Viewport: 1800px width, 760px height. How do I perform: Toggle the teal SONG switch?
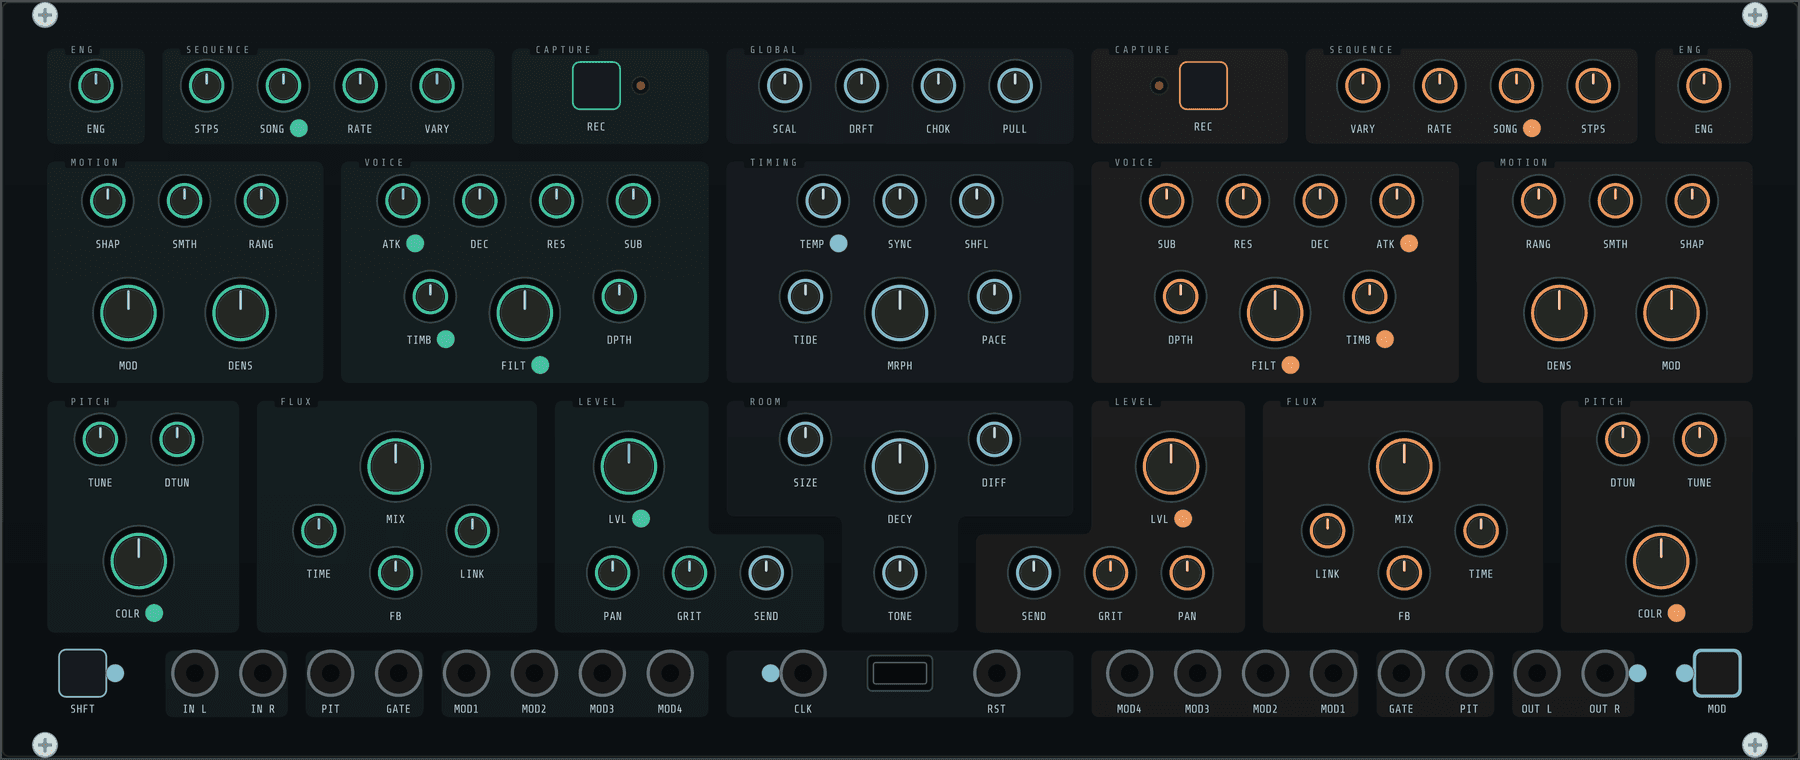tap(298, 128)
